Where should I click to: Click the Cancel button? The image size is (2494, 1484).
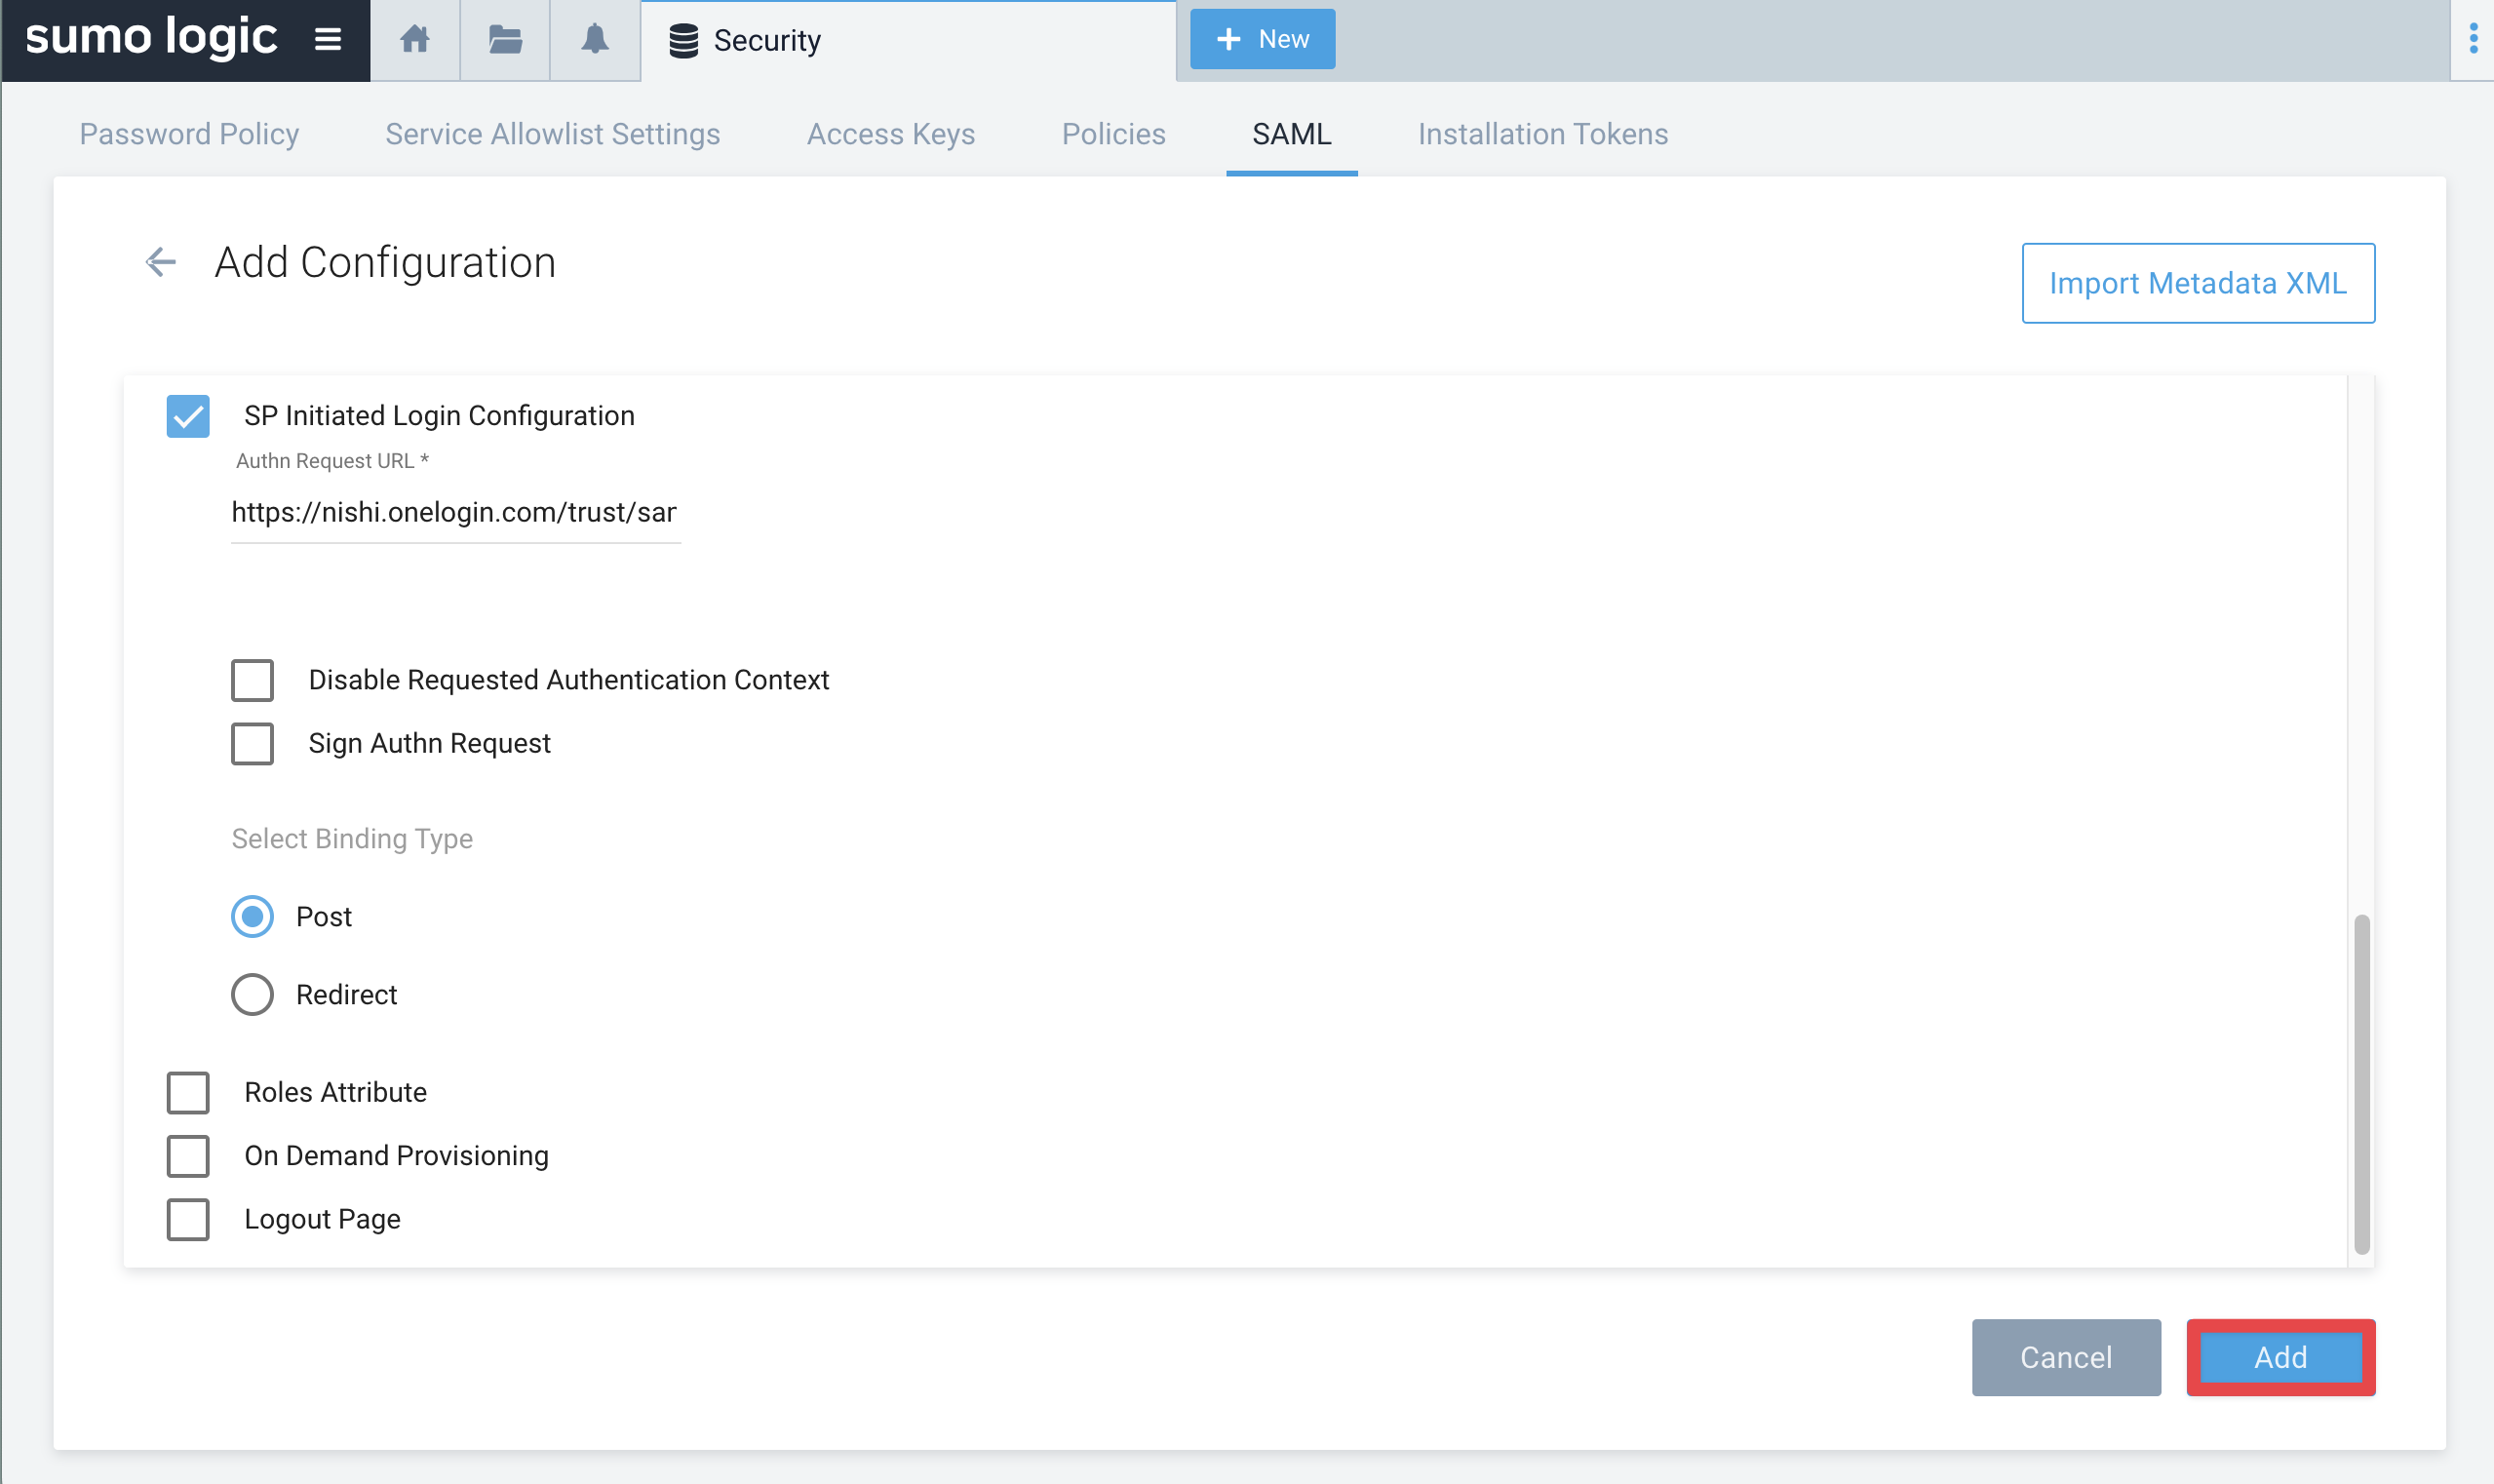pyautogui.click(x=2066, y=1357)
